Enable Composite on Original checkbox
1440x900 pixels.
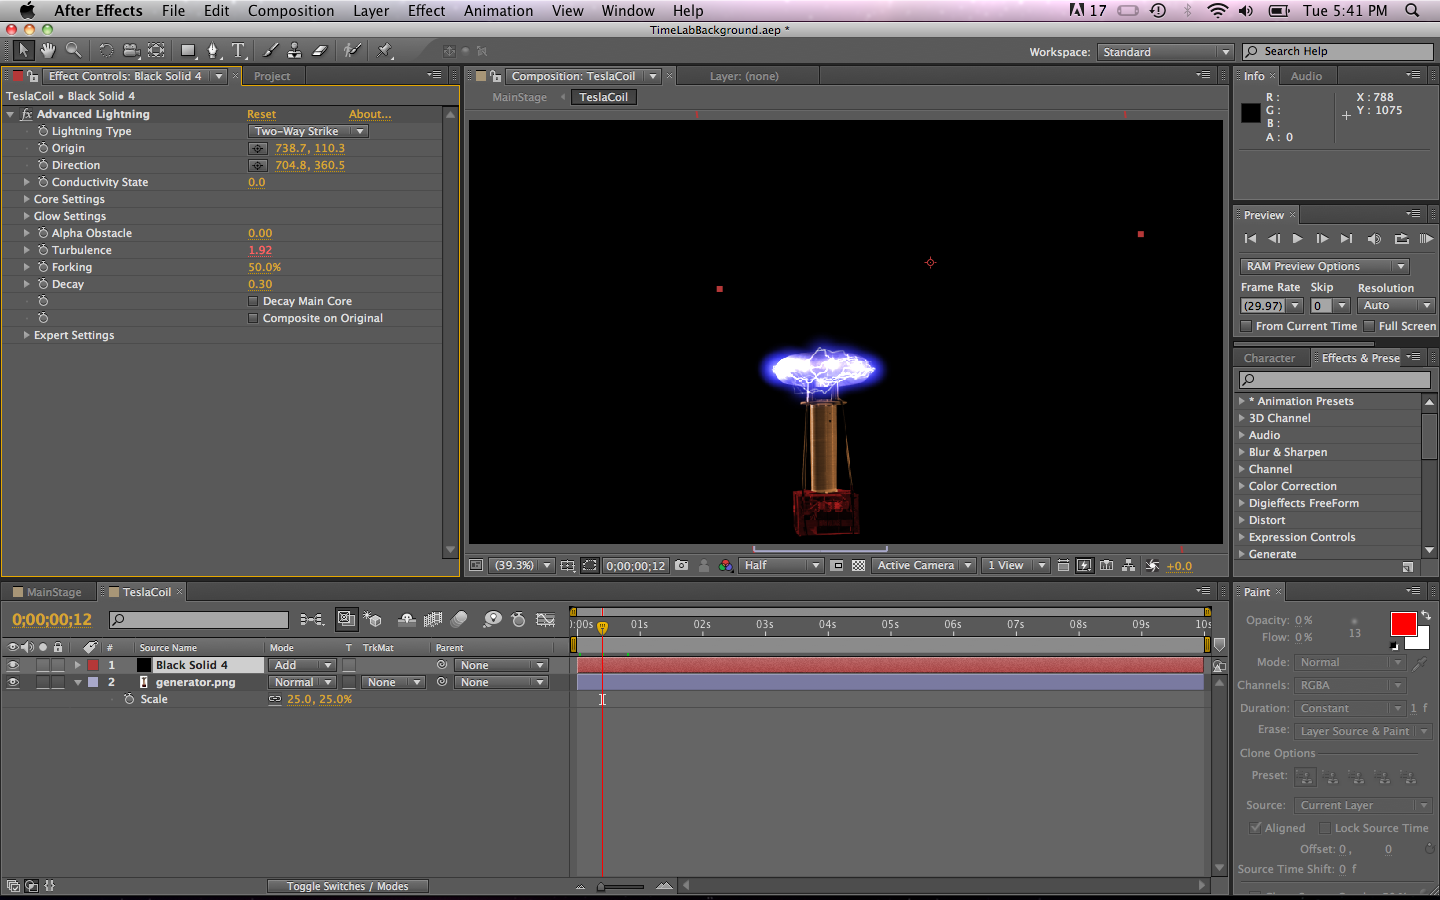253,318
